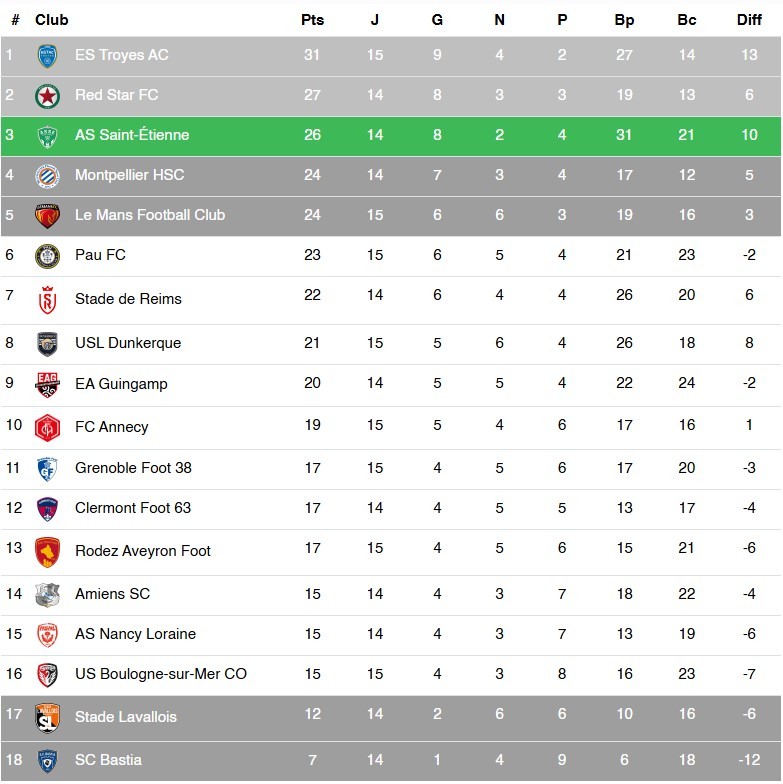Click the Club column header
This screenshot has height=784, width=783.
coord(52,20)
